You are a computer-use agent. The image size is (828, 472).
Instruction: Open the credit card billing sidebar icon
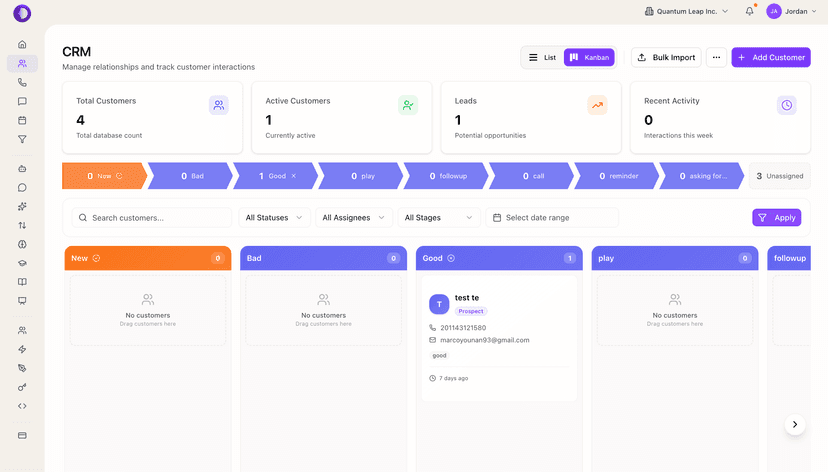22,436
